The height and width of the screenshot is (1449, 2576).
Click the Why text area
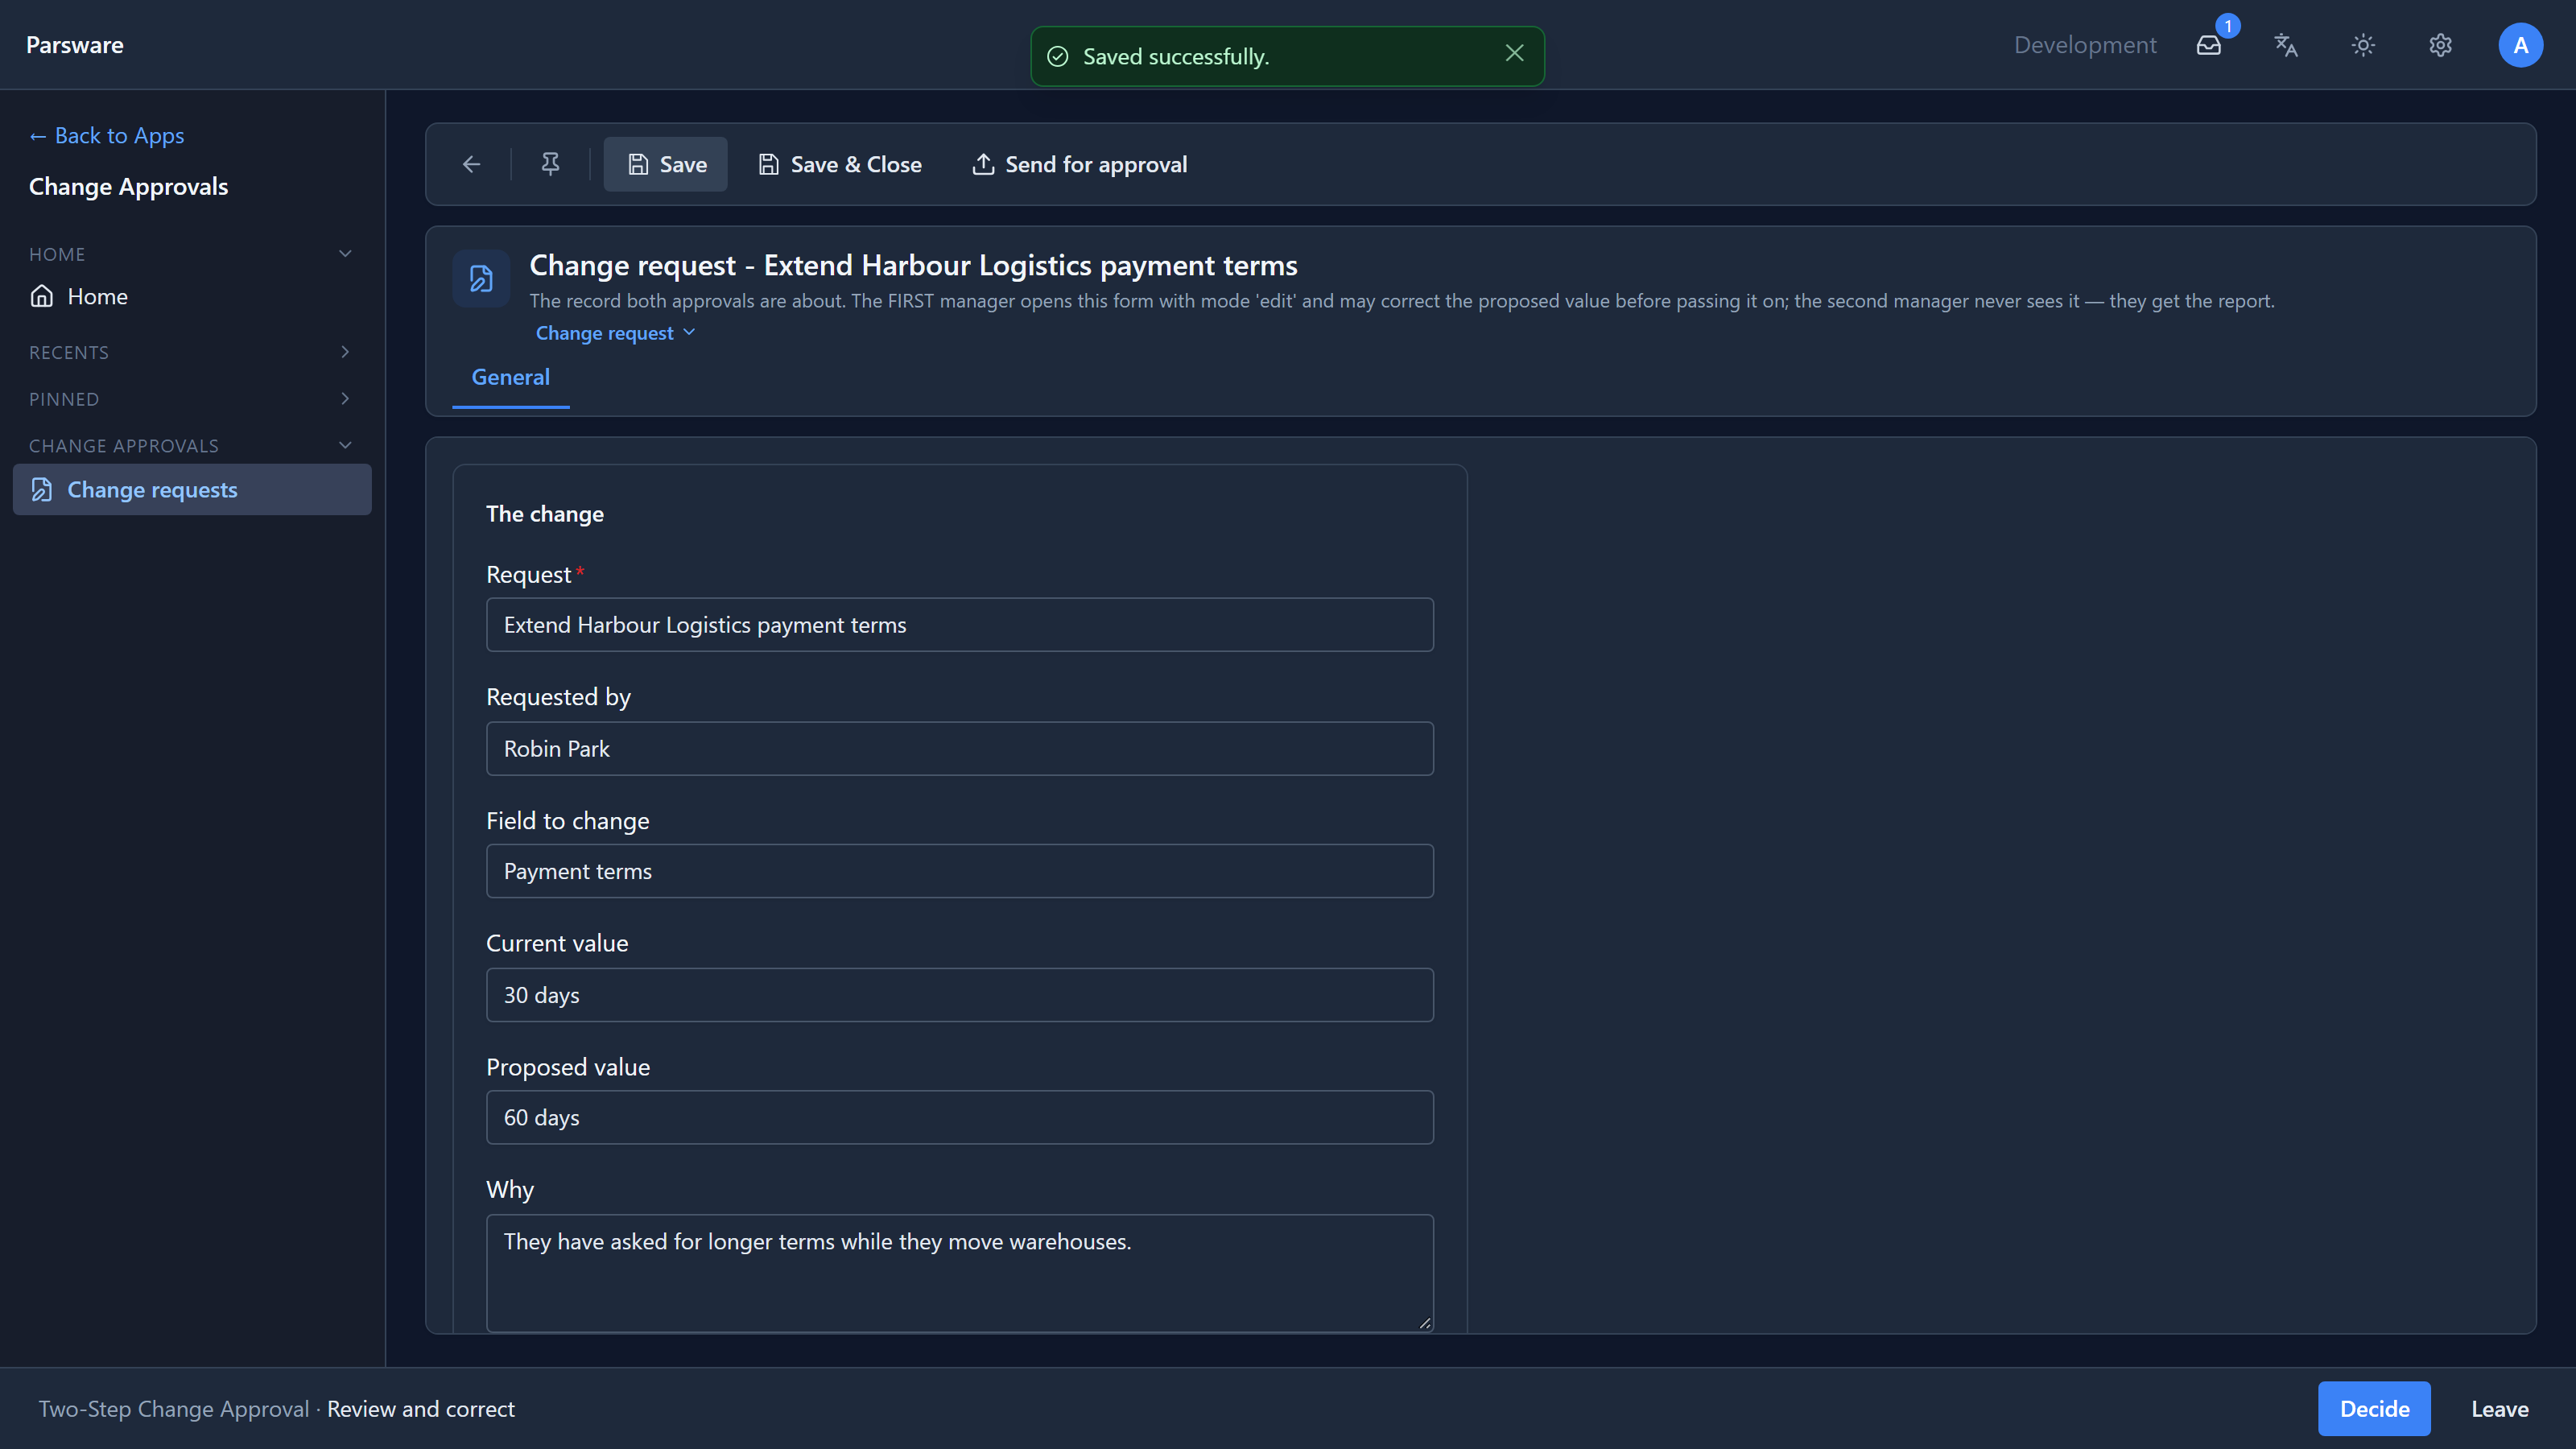(x=959, y=1273)
